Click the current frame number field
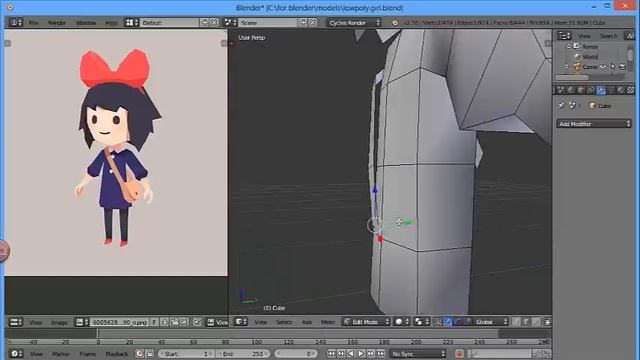 [296, 353]
